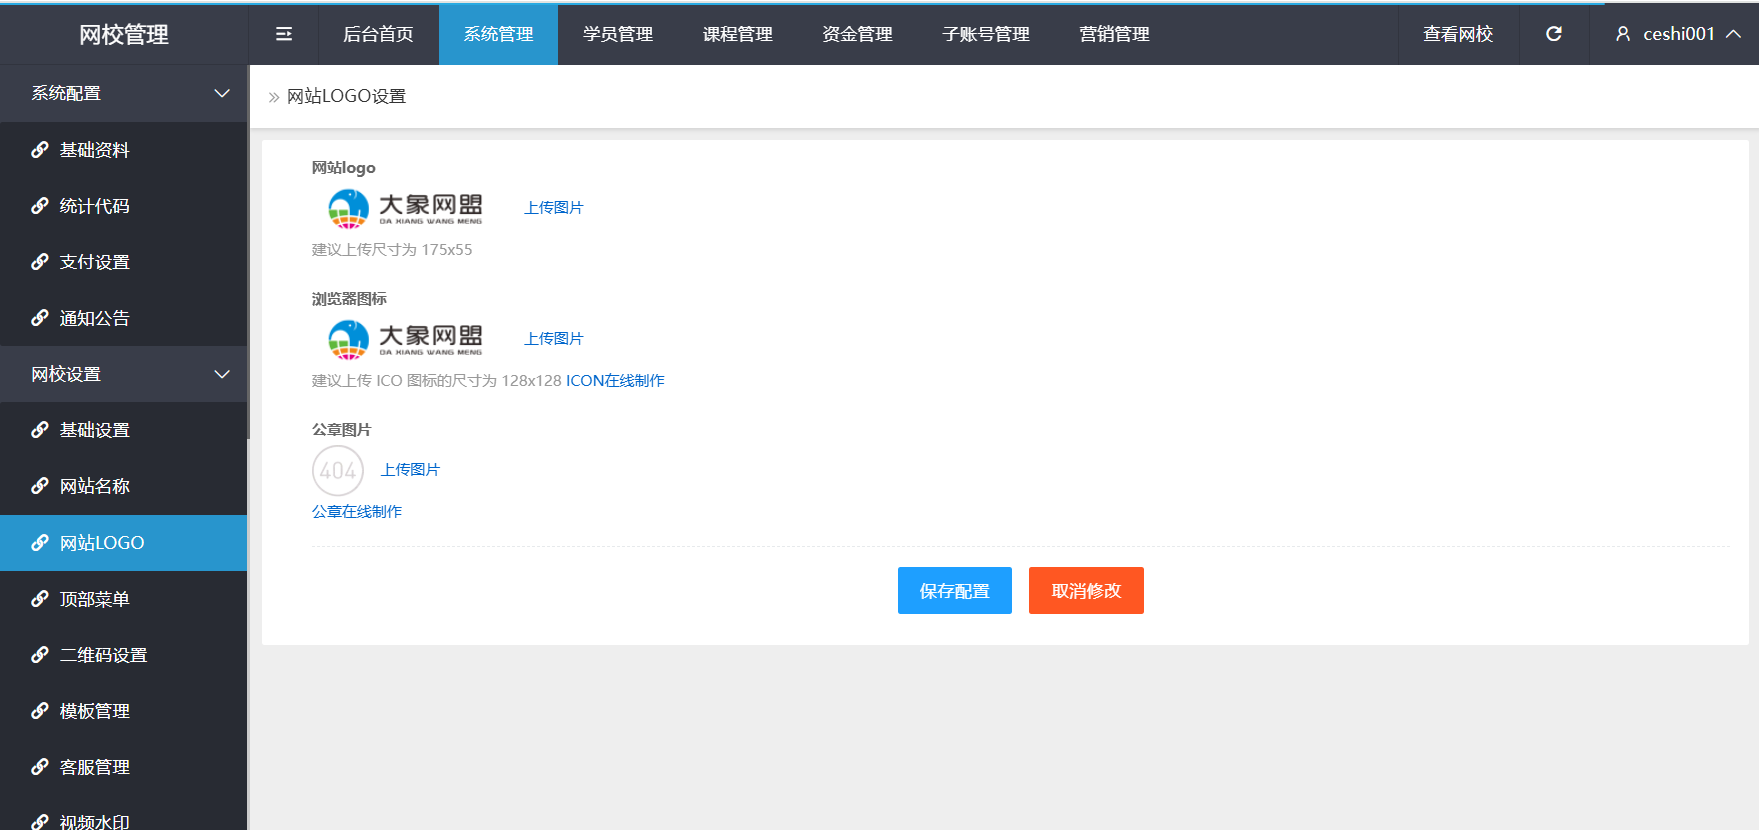Click the 网校管理 header title
The image size is (1759, 830).
coord(124,35)
